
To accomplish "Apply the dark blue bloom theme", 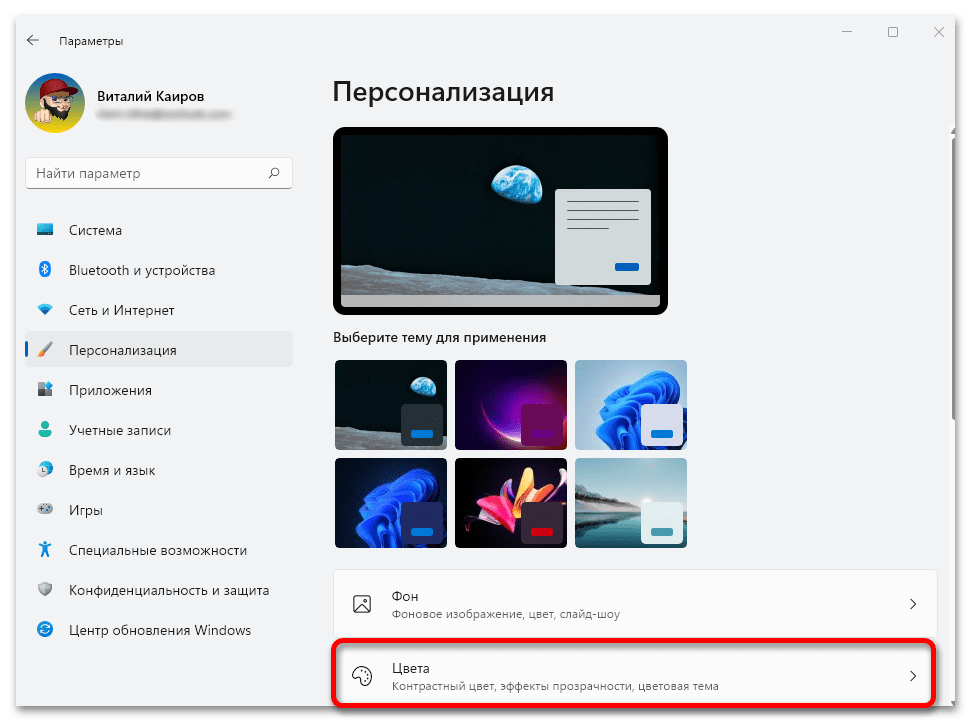I will (x=391, y=503).
